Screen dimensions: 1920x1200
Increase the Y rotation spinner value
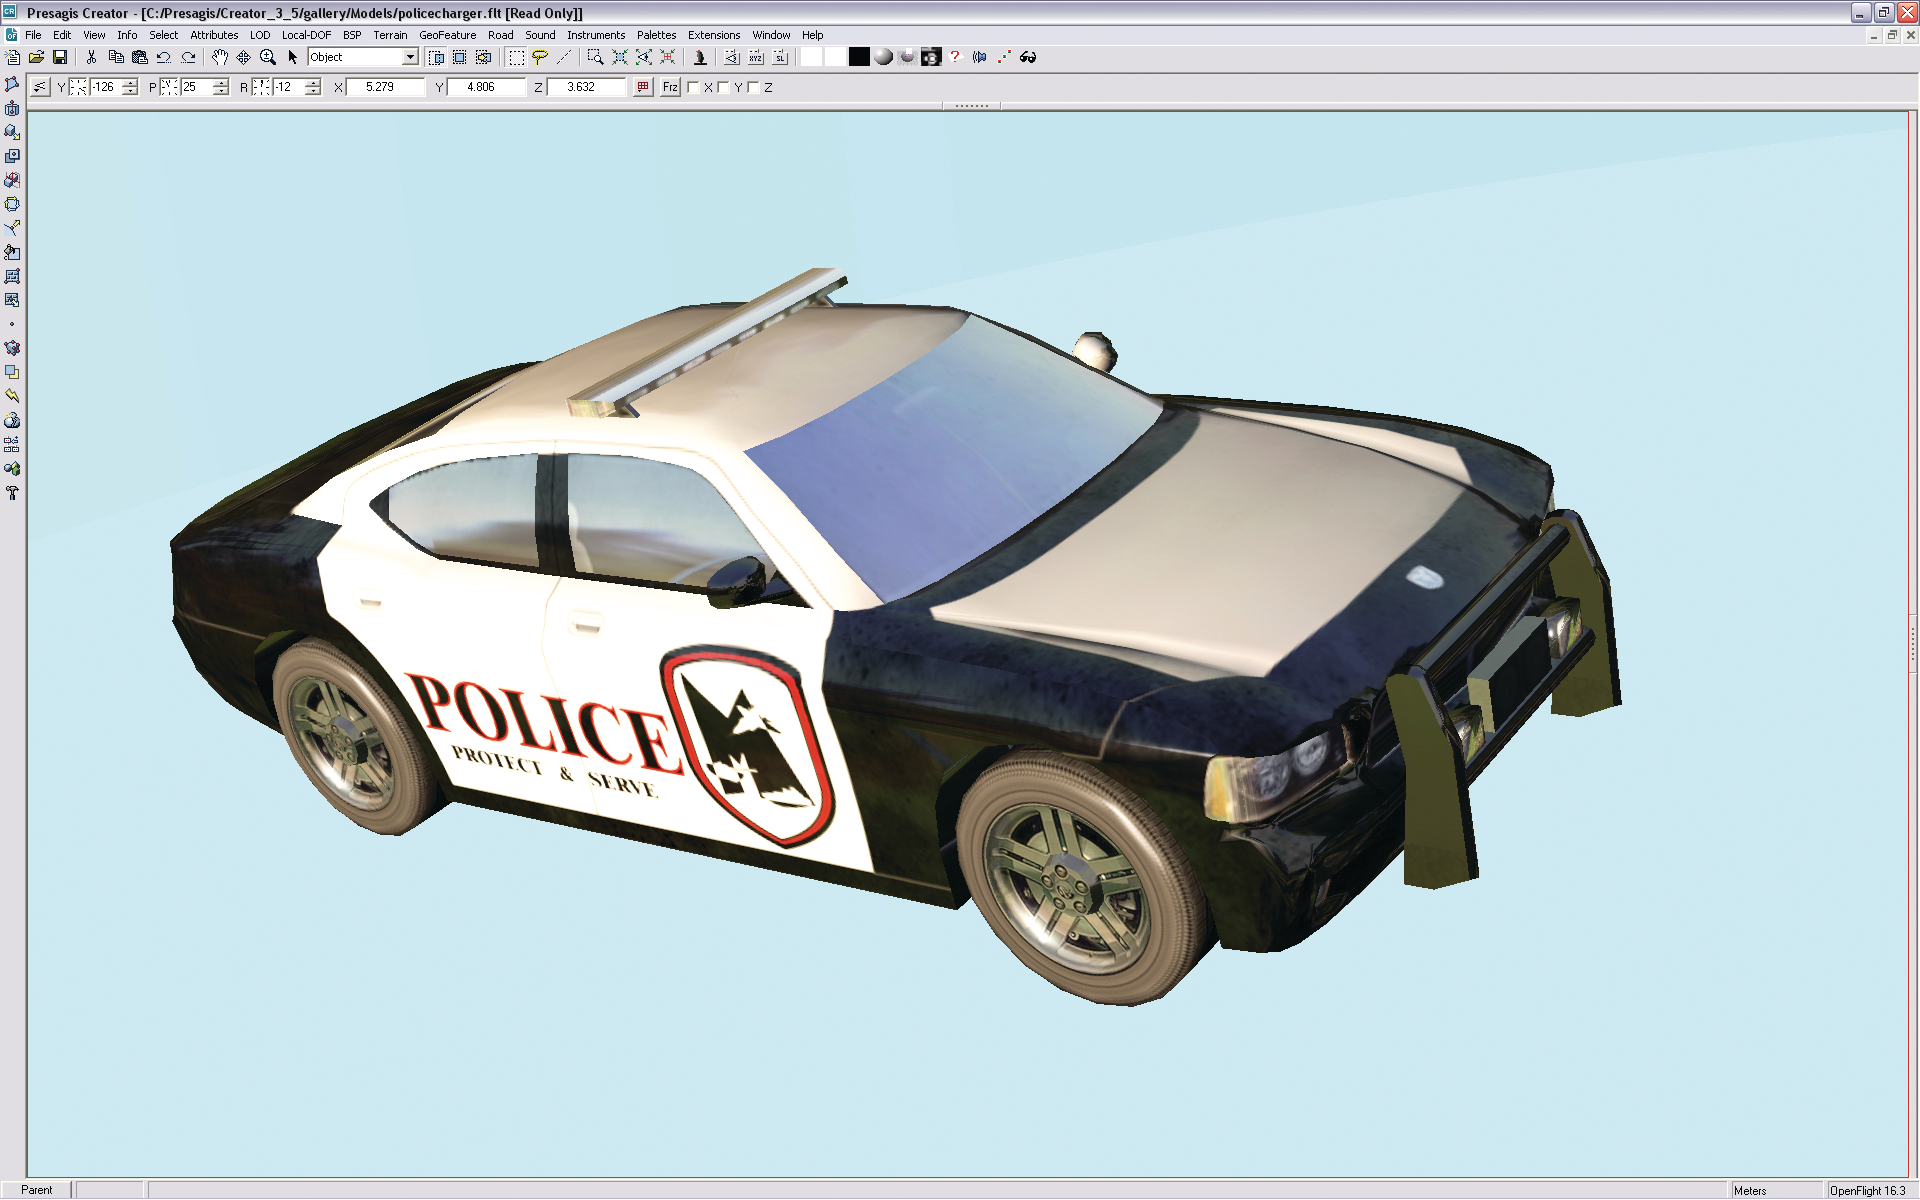(130, 83)
